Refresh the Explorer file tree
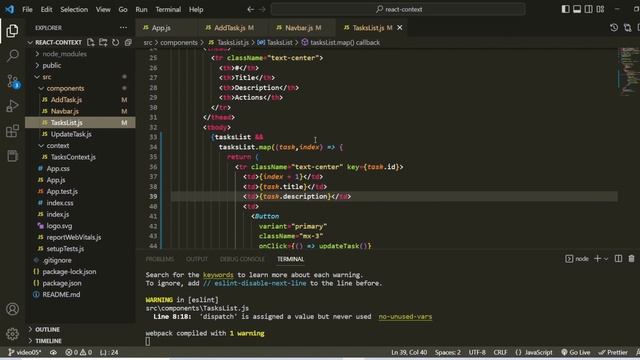Screen dimensions: 640x360 click(x=116, y=42)
